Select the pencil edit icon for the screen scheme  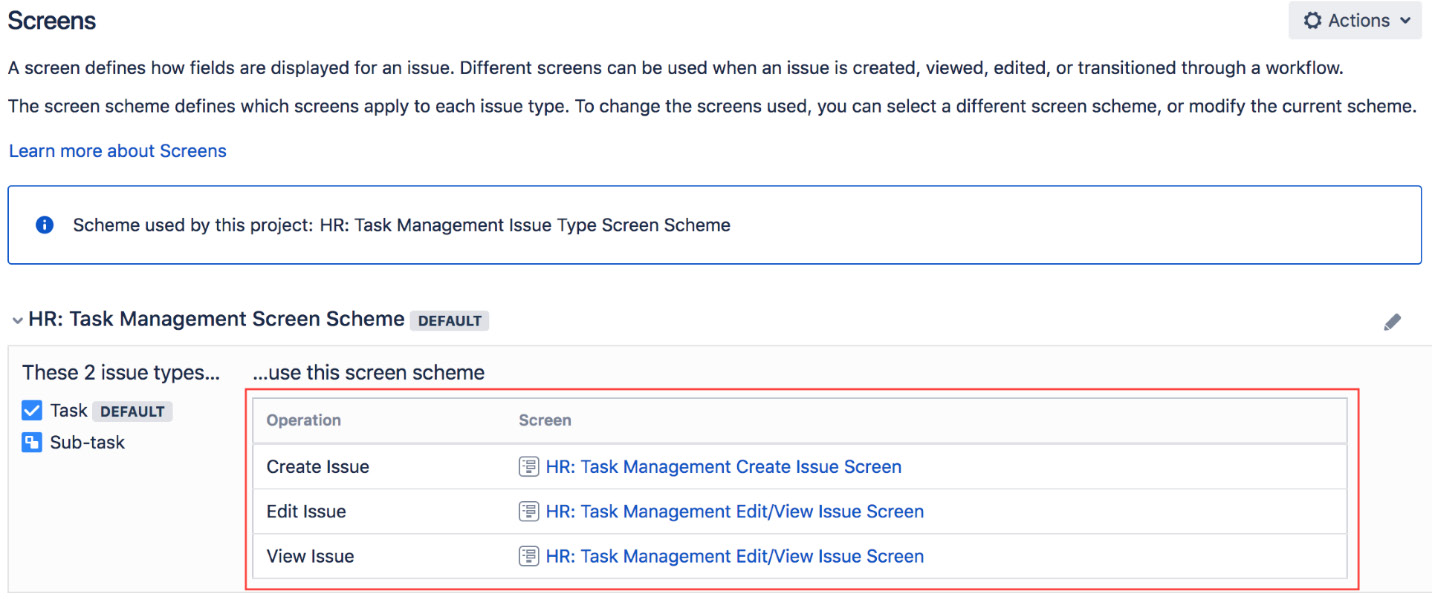(x=1393, y=321)
